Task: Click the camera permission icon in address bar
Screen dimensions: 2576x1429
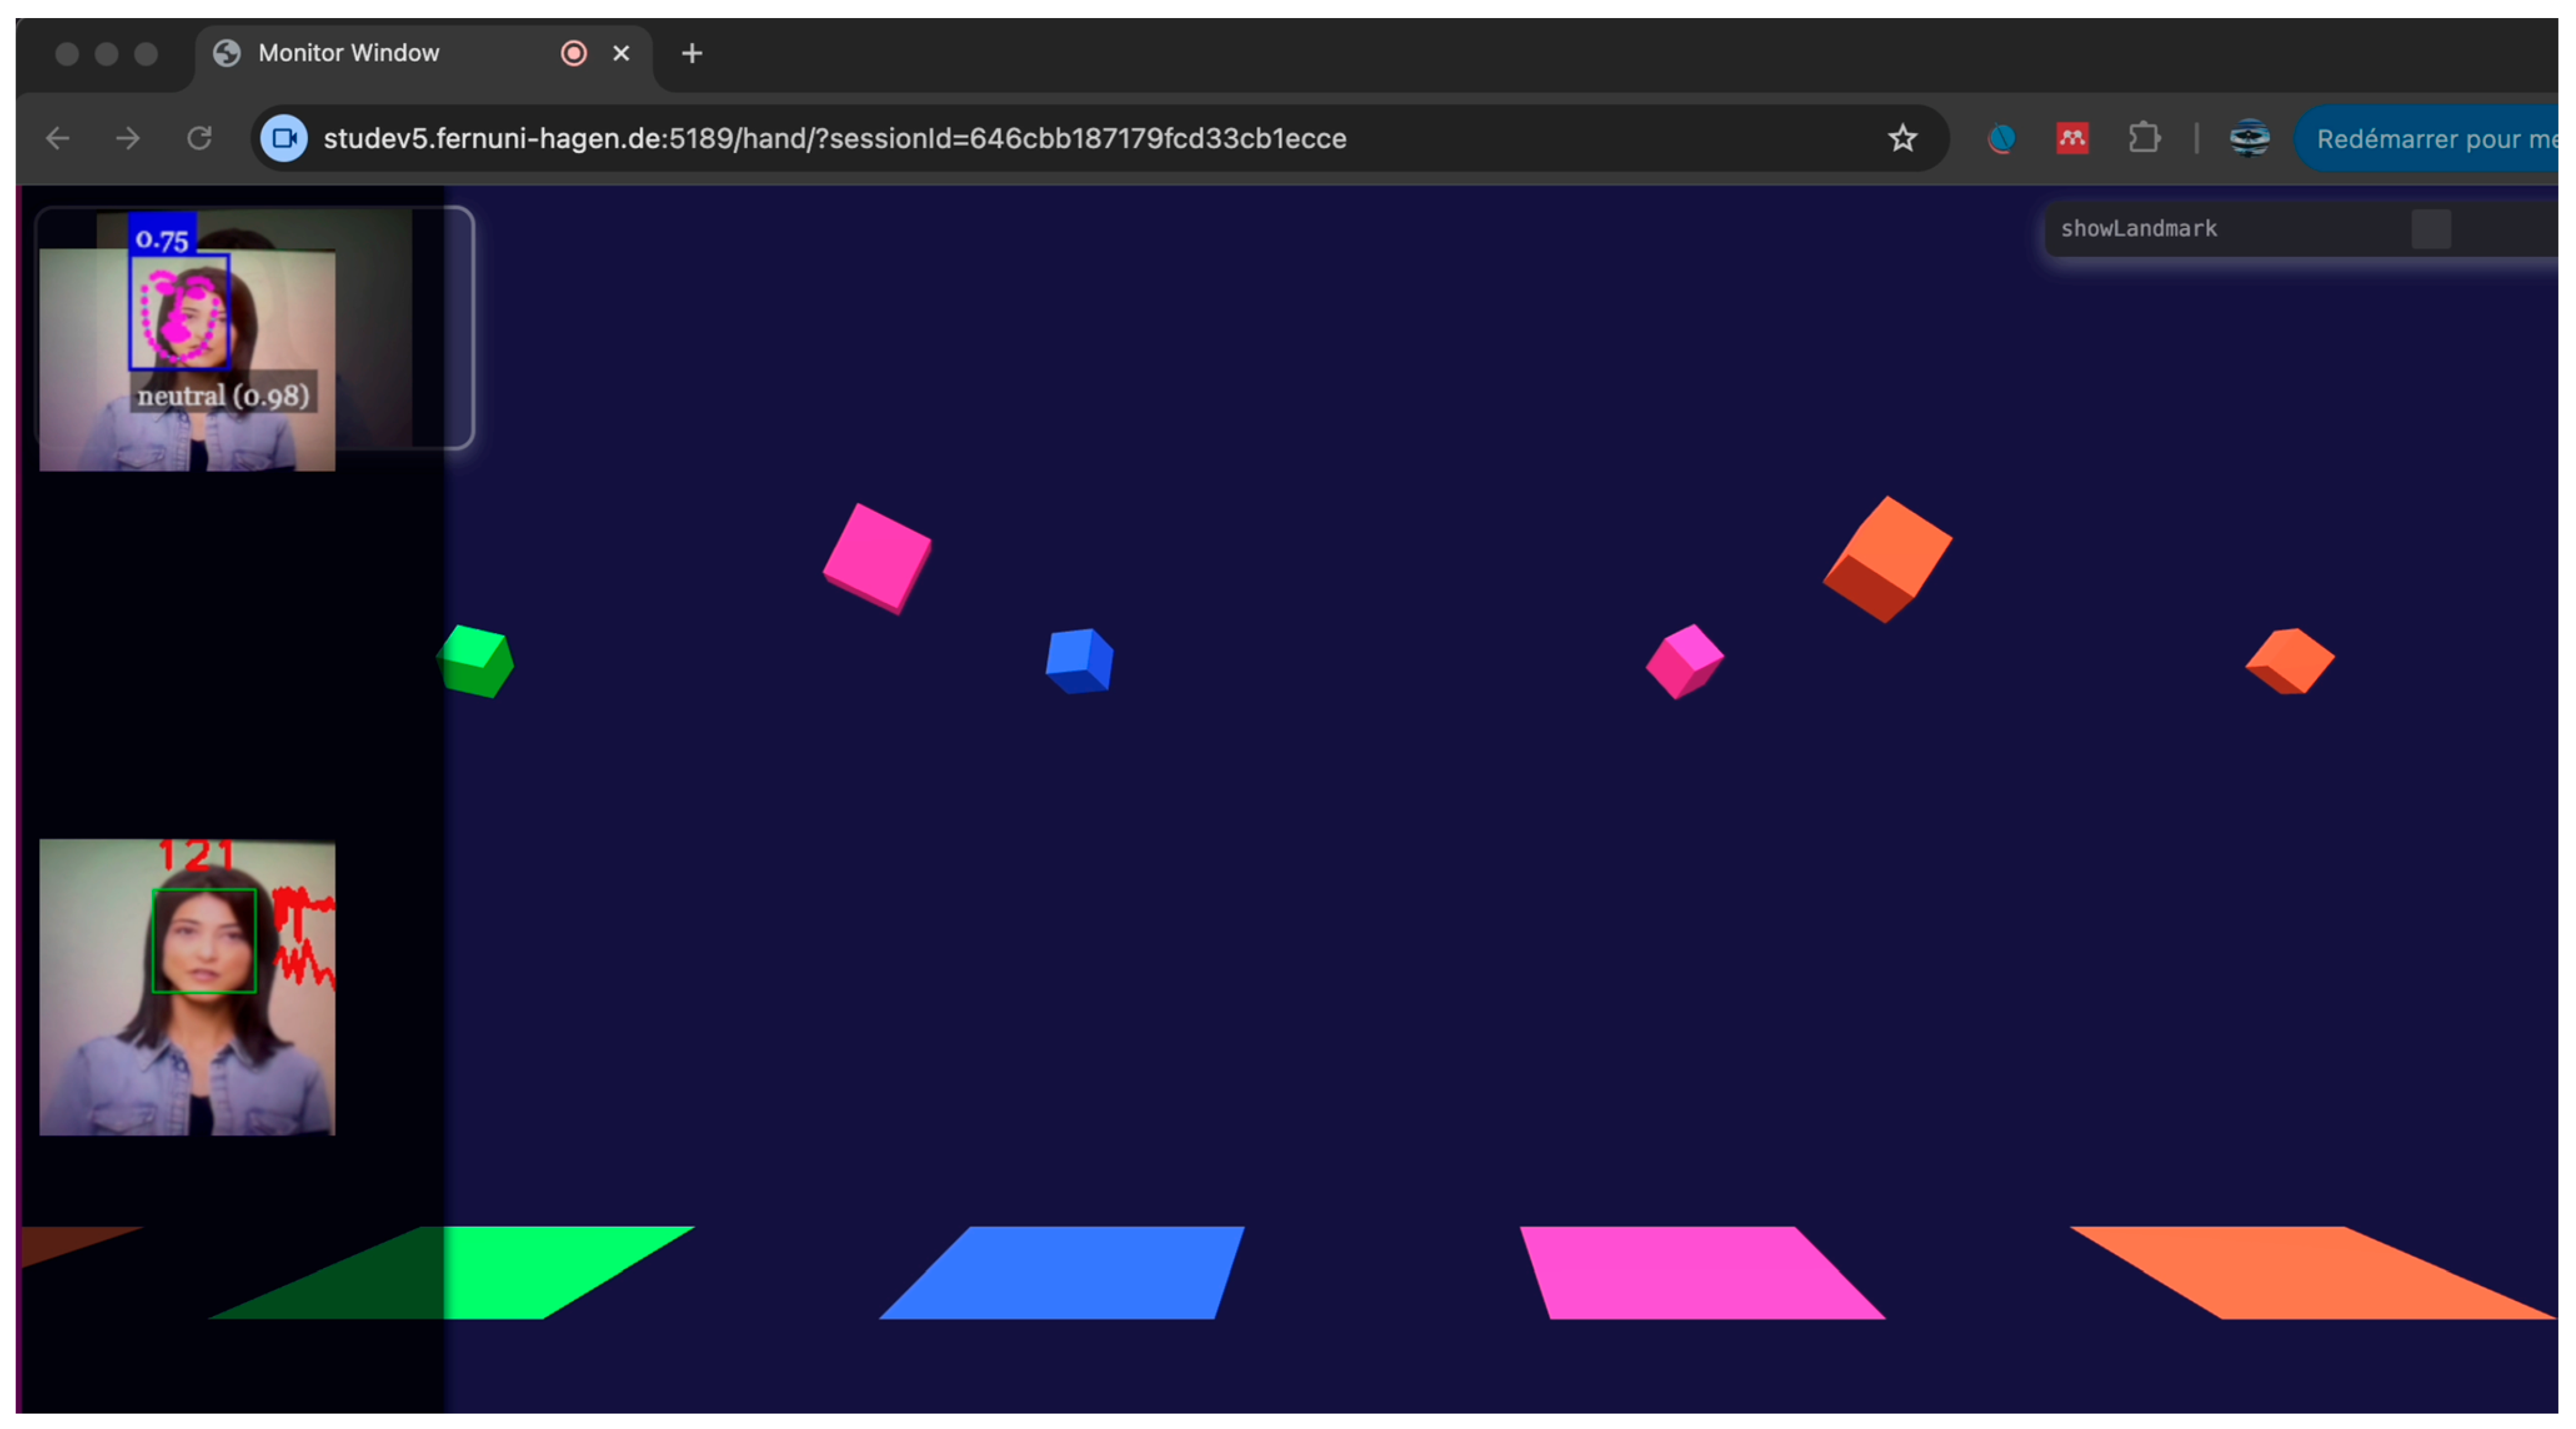Action: 284,138
